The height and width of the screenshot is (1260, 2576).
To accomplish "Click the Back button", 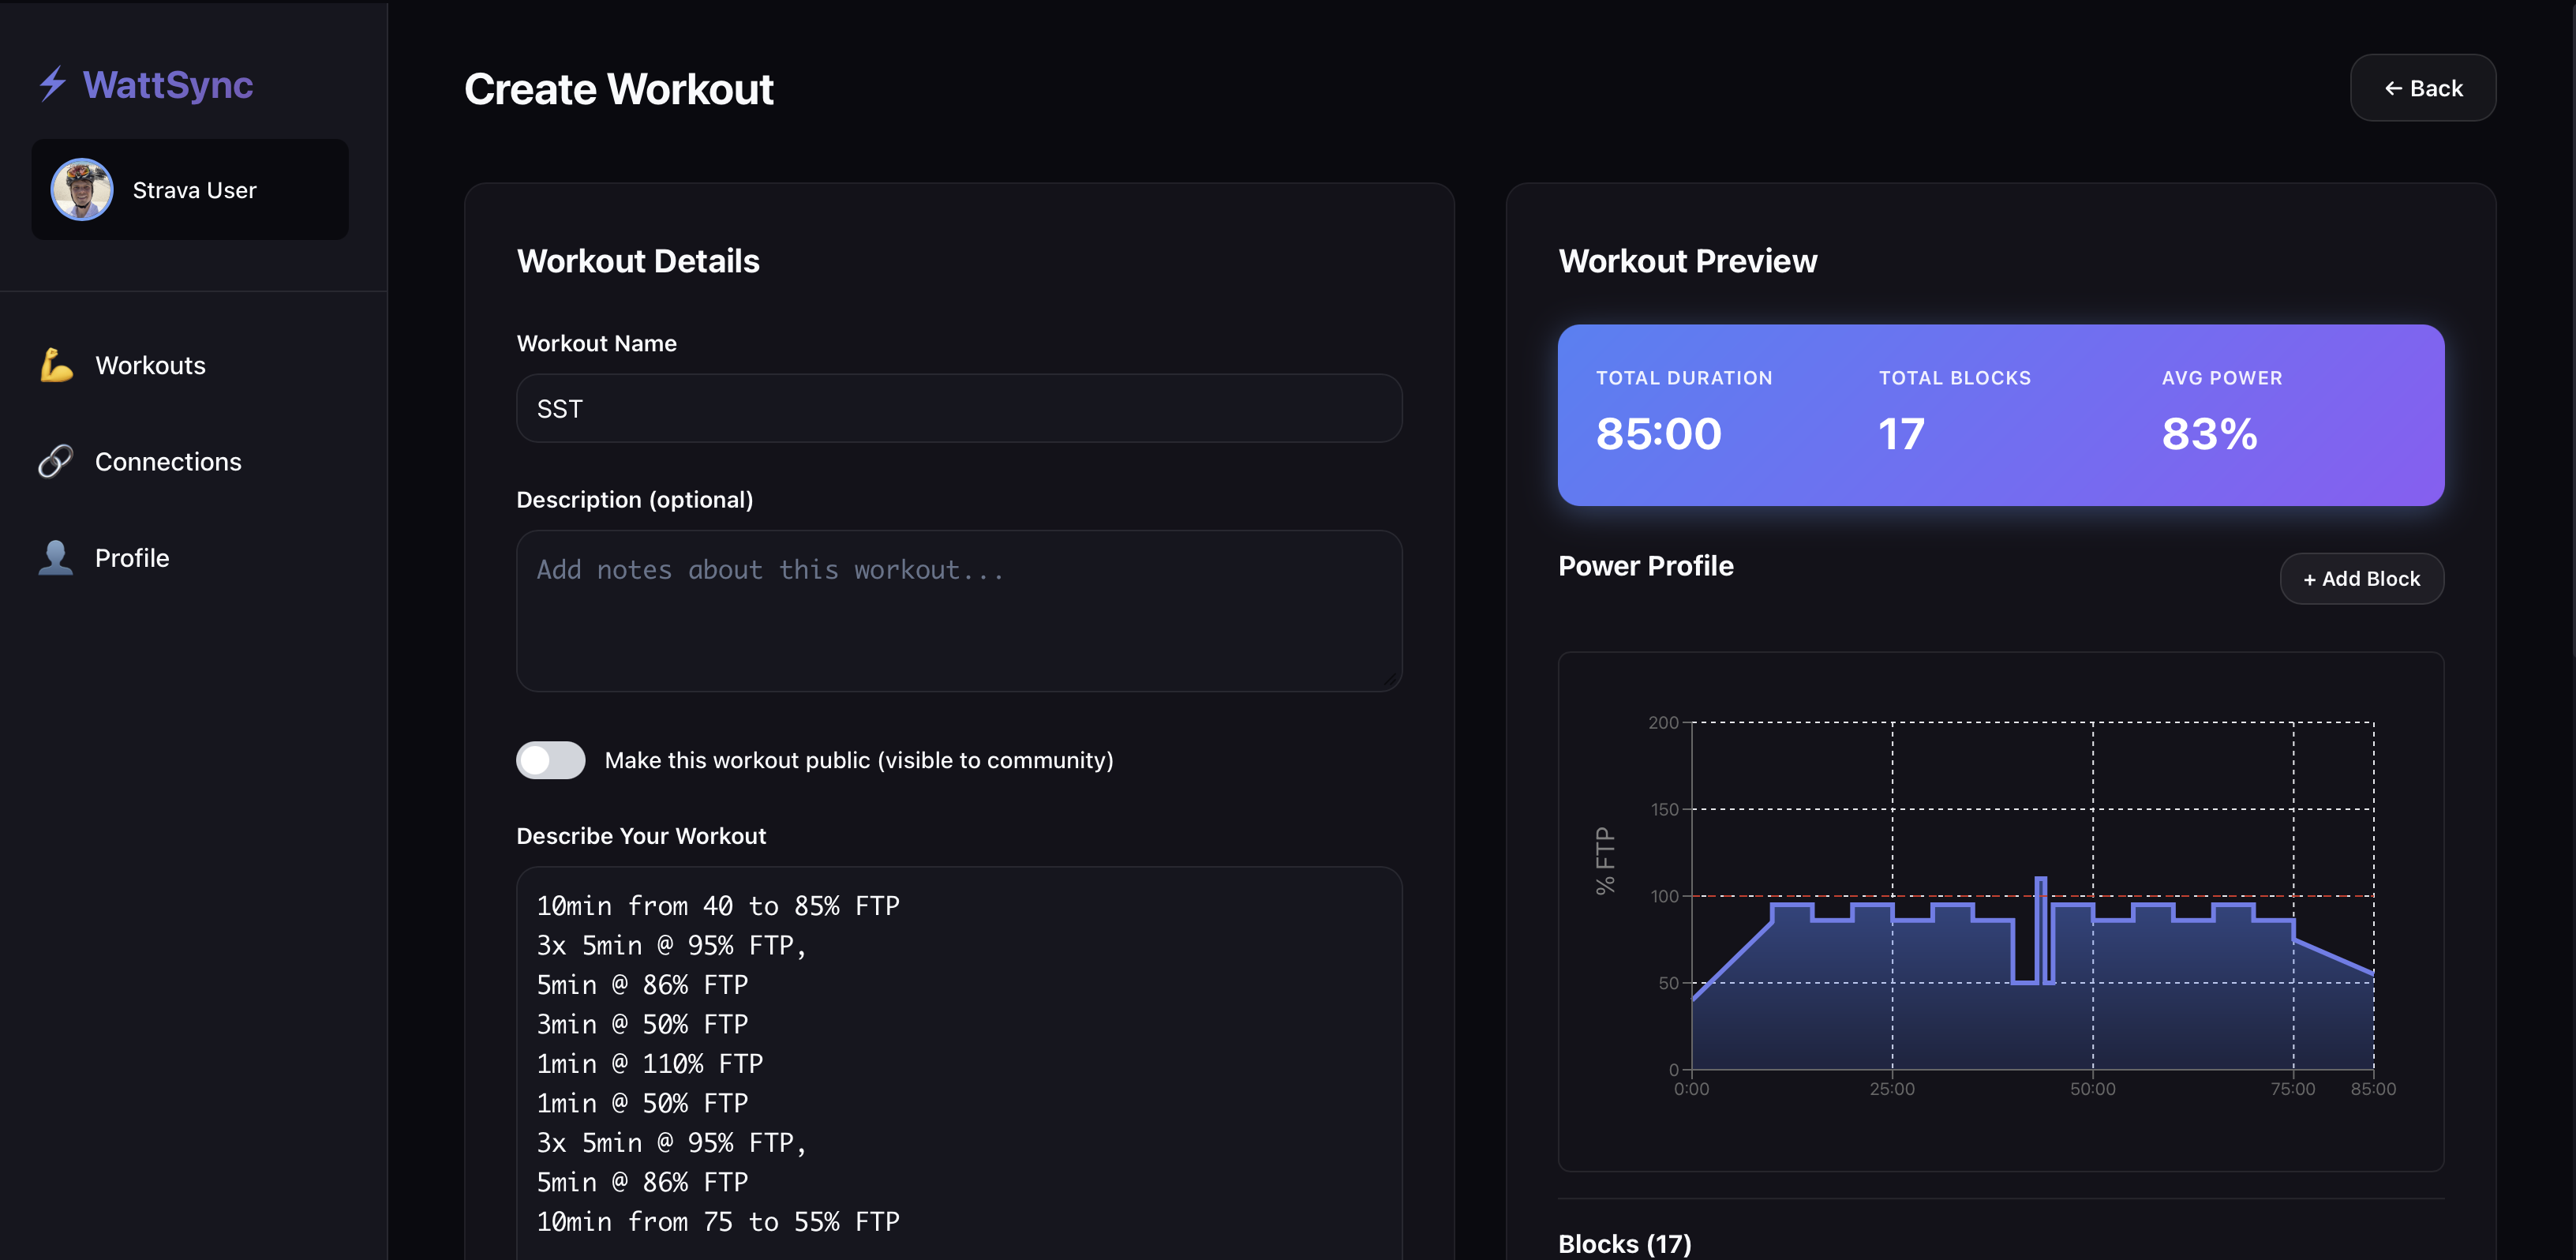I will click(2422, 88).
